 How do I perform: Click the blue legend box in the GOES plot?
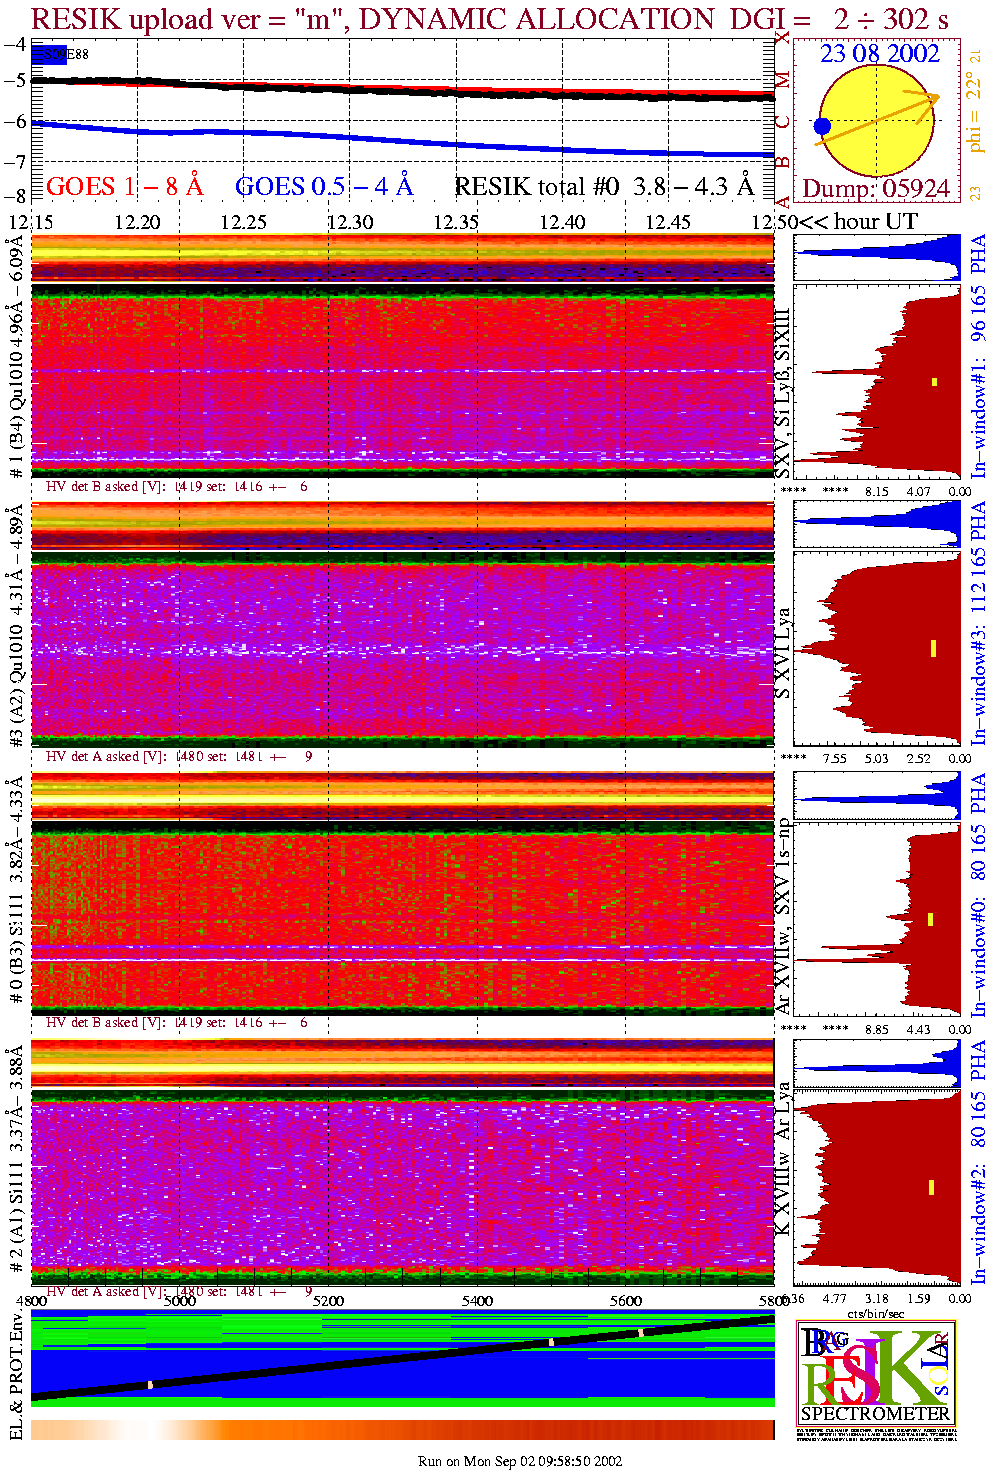pos(48,55)
